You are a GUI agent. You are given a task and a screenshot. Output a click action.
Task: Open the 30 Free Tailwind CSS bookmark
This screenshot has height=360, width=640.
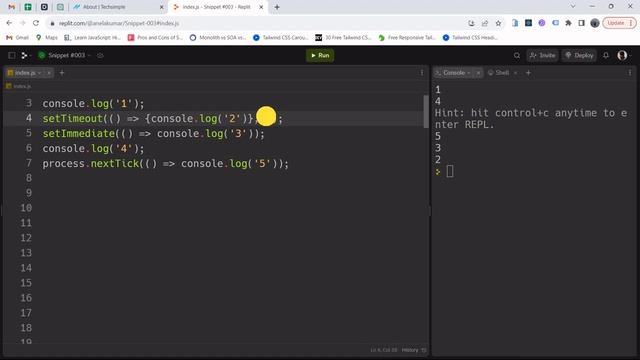tap(344, 38)
